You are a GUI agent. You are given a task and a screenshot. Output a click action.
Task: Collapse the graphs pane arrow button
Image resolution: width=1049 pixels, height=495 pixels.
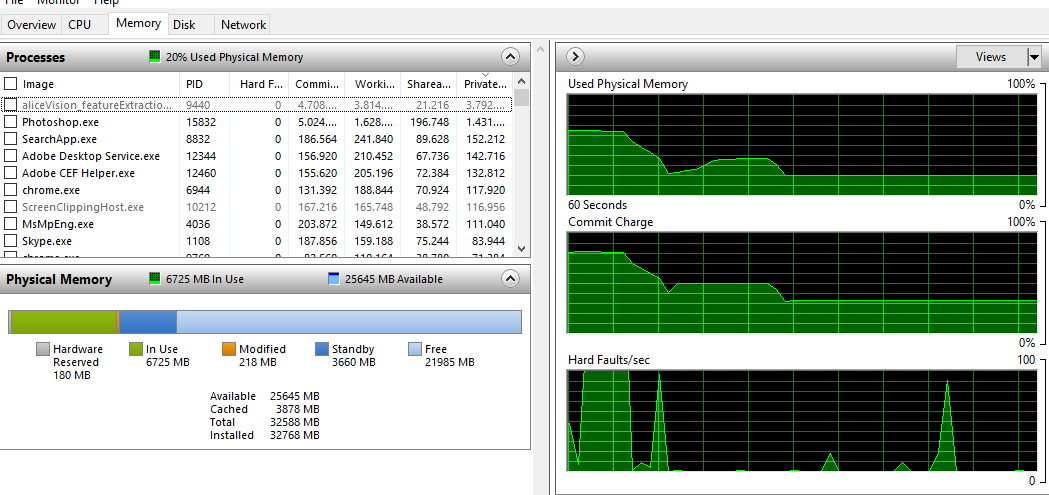576,57
